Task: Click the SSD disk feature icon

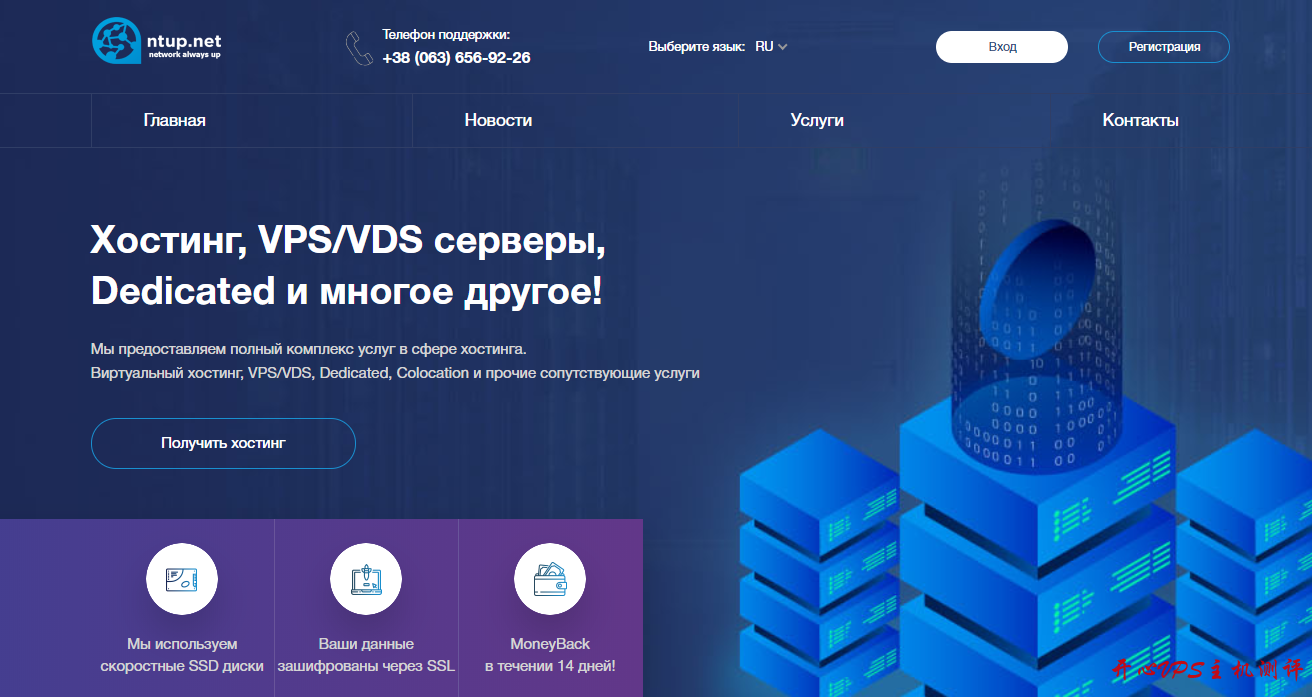Action: [x=182, y=580]
